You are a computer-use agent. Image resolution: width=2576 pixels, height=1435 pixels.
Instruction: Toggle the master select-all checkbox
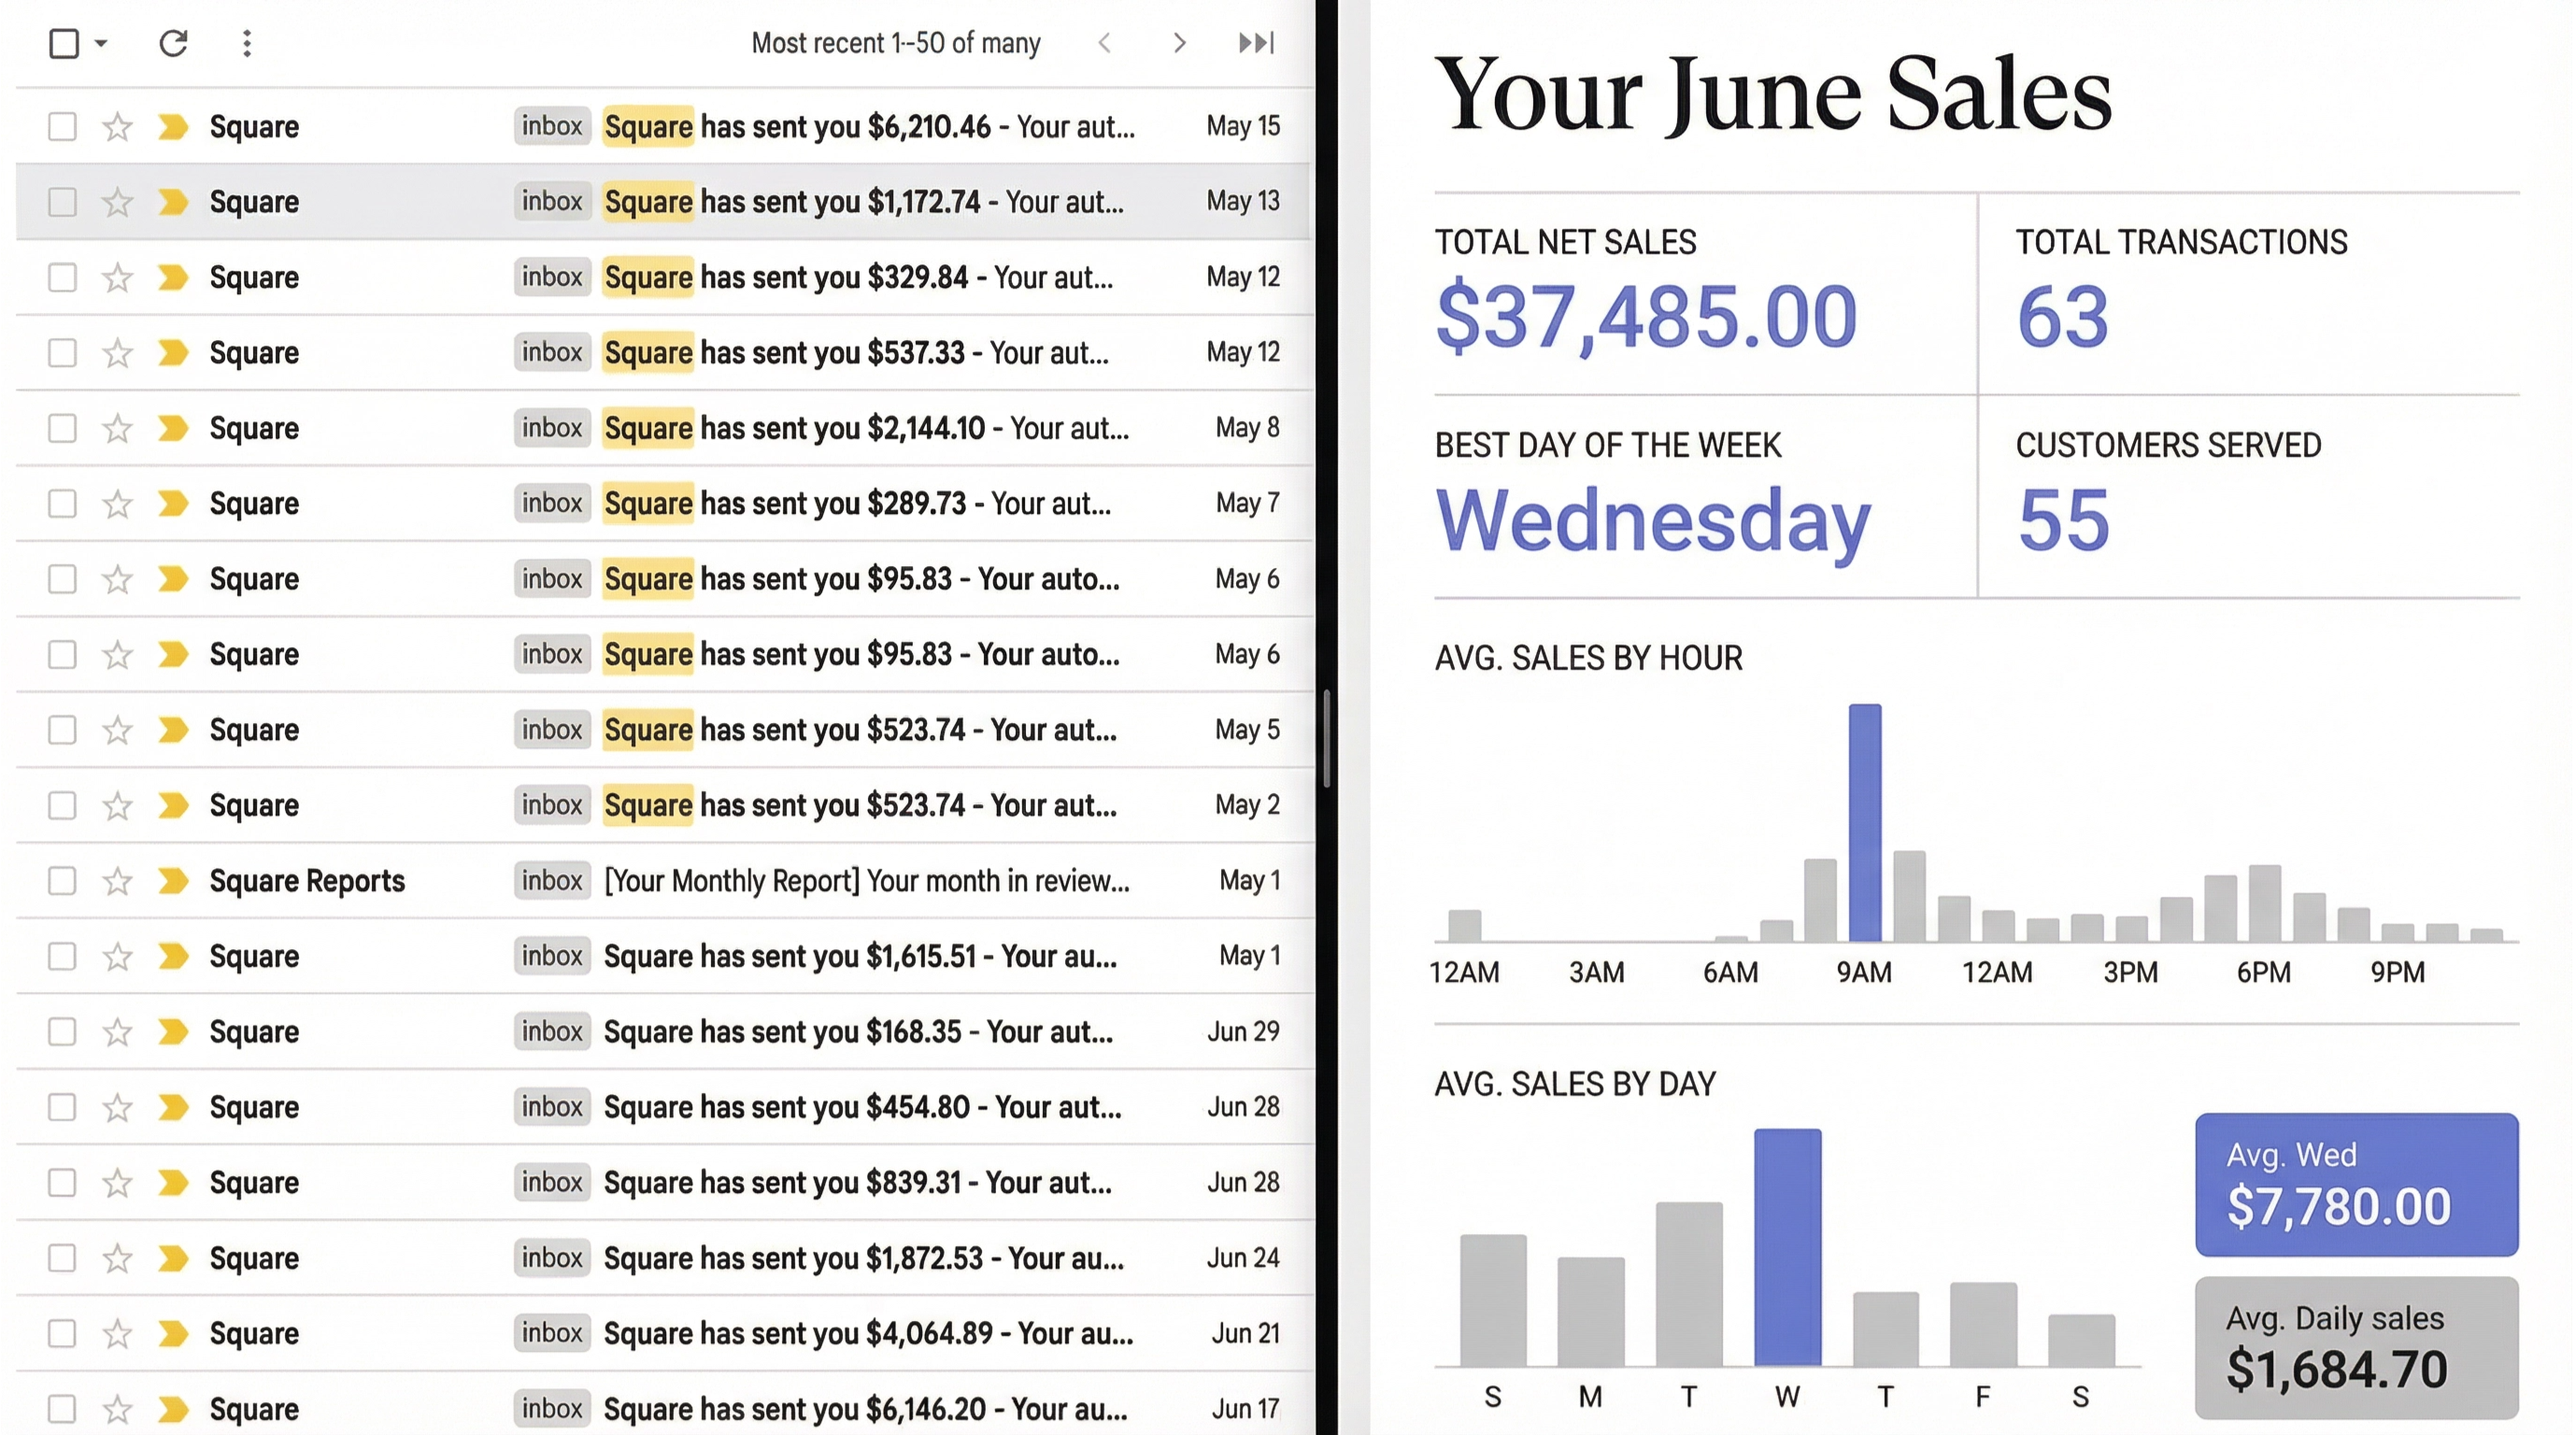click(x=64, y=43)
